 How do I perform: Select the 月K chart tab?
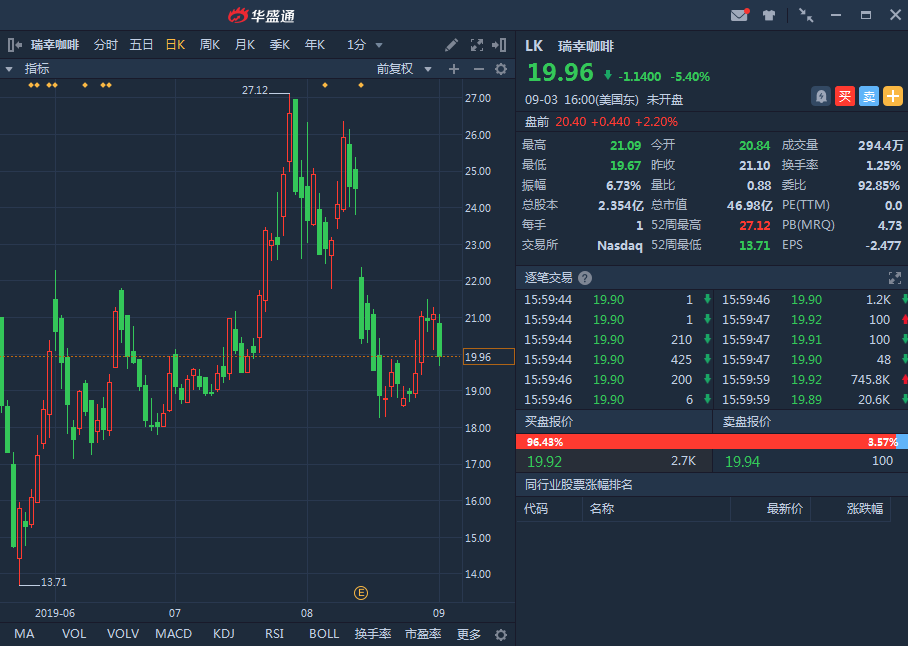tap(245, 45)
